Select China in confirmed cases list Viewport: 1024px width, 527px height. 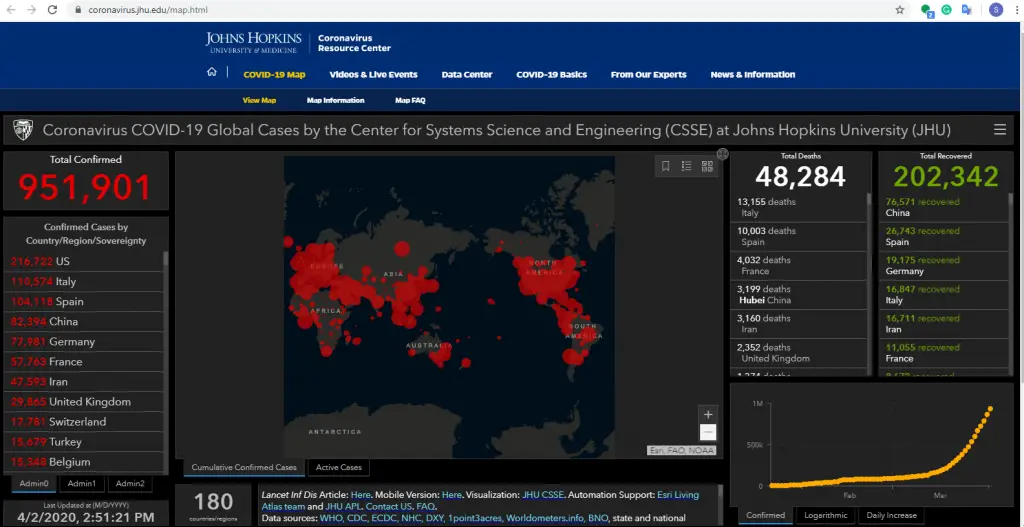tap(84, 321)
